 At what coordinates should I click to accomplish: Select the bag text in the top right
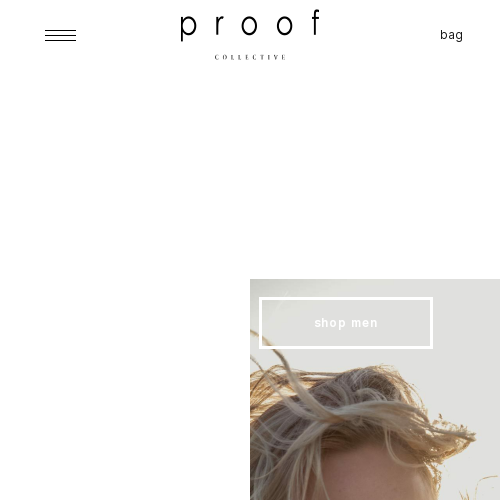pos(451,35)
